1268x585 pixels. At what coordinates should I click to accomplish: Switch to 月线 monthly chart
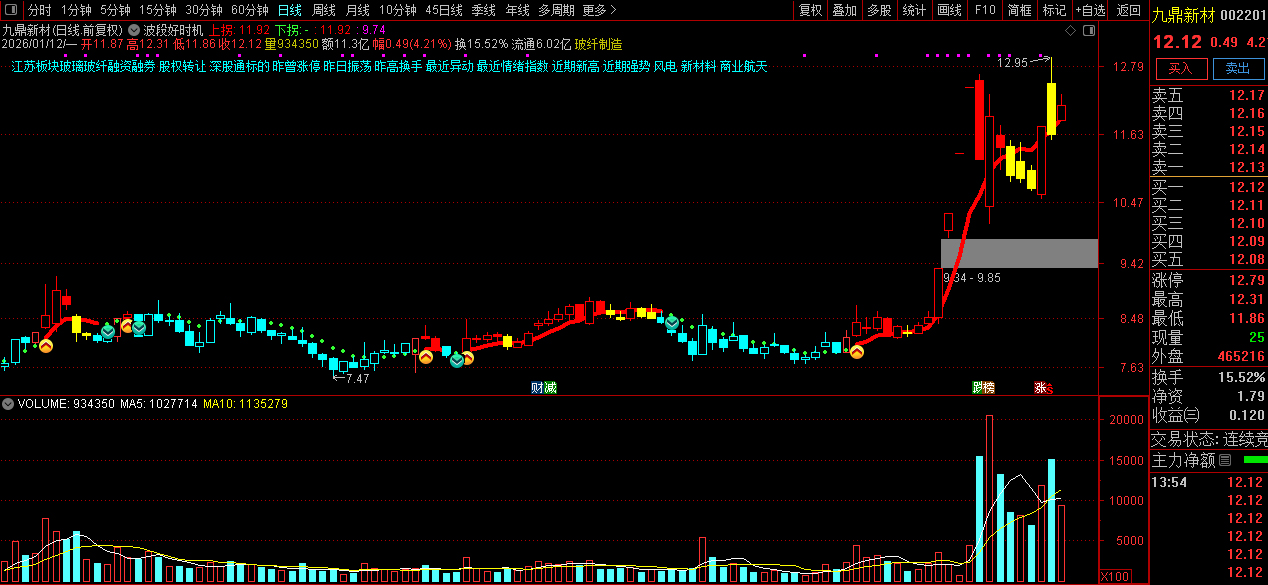tap(358, 10)
